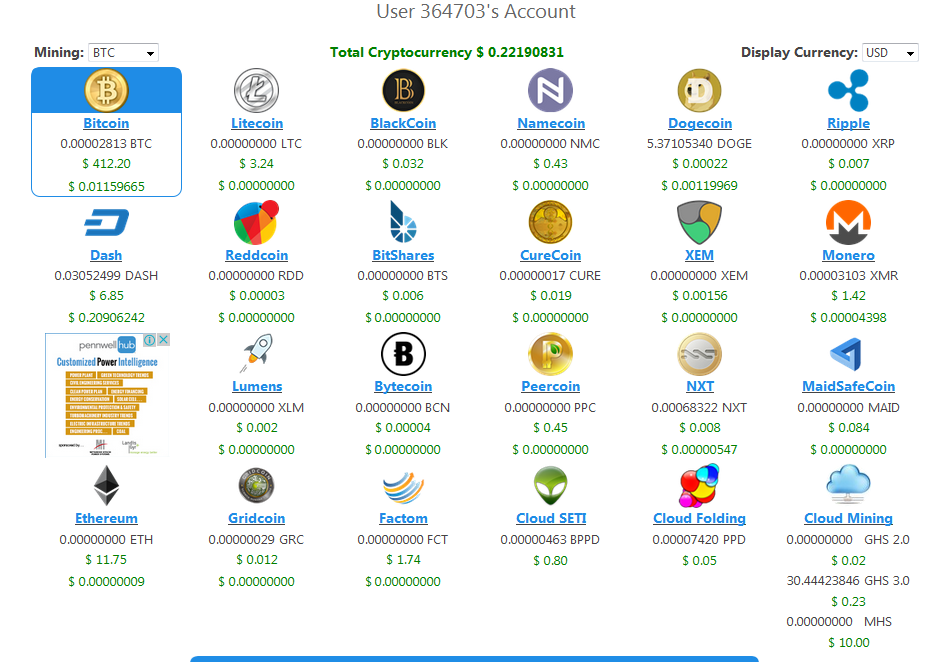Screen dimensions: 946x662
Task: Click the Dogecoin coin icon
Action: [x=699, y=91]
